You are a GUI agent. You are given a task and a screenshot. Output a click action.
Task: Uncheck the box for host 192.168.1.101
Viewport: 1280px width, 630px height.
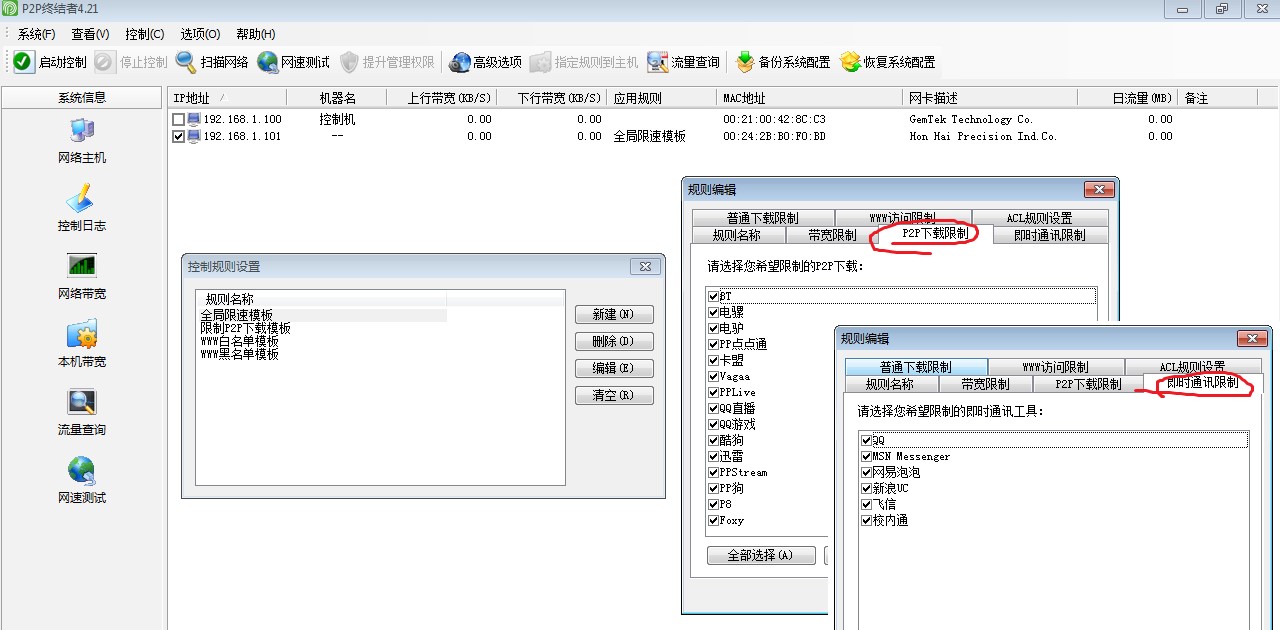(x=178, y=136)
